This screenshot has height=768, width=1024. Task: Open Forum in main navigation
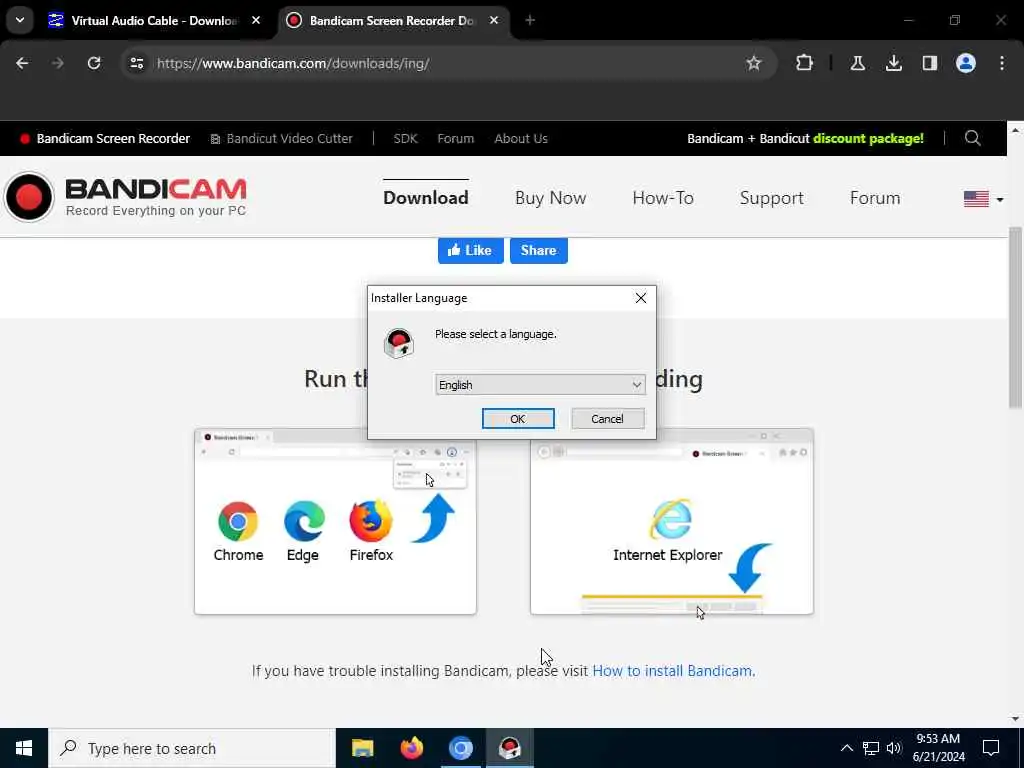tap(875, 198)
